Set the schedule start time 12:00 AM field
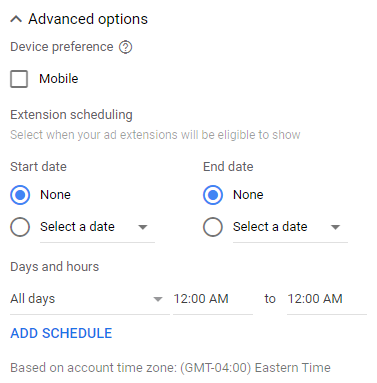 213,299
